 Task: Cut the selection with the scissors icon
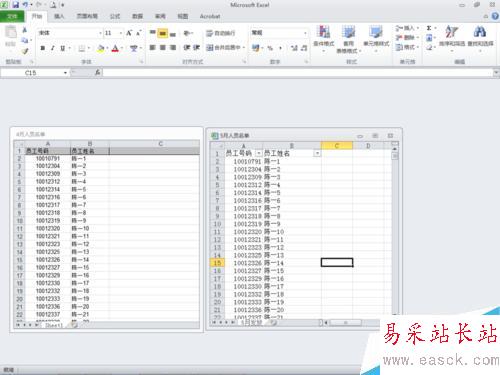tap(25, 30)
